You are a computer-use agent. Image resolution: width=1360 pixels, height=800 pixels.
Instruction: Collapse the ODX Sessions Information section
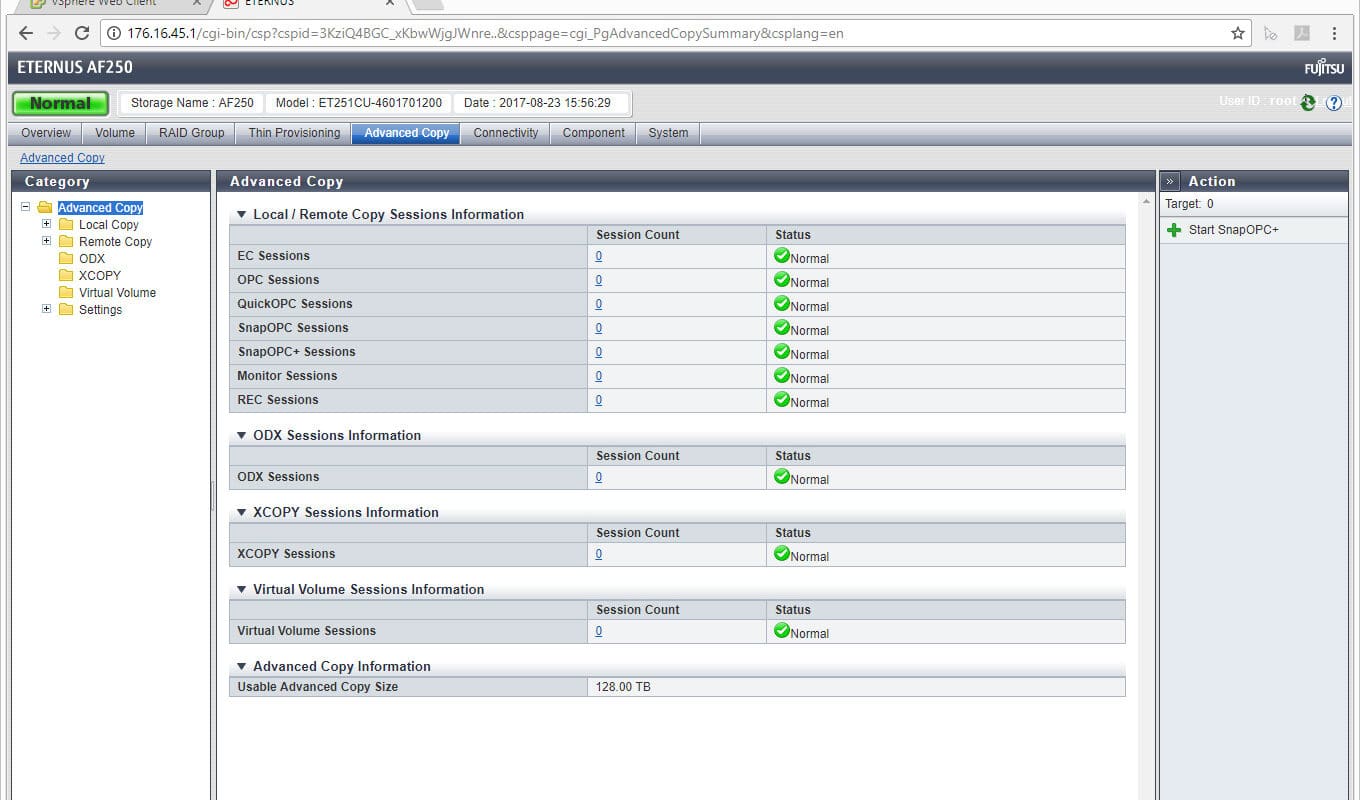pyautogui.click(x=241, y=435)
